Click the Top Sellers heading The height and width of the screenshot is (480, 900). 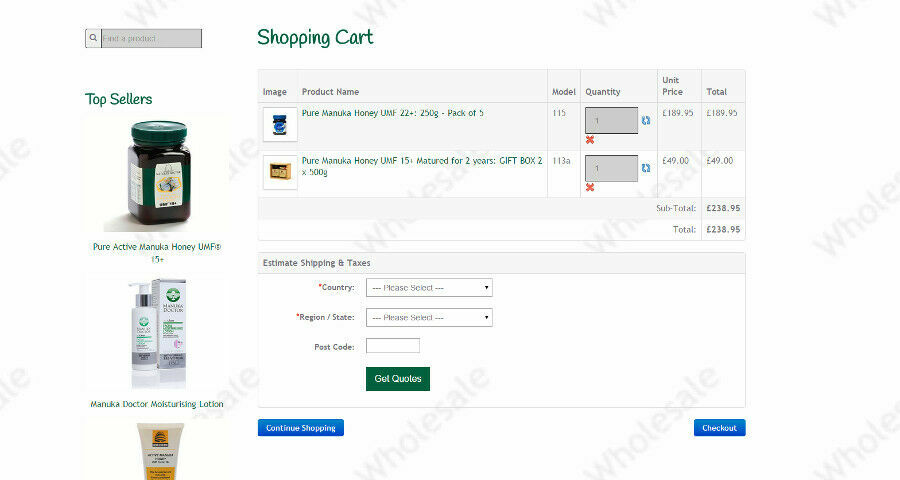tap(119, 99)
